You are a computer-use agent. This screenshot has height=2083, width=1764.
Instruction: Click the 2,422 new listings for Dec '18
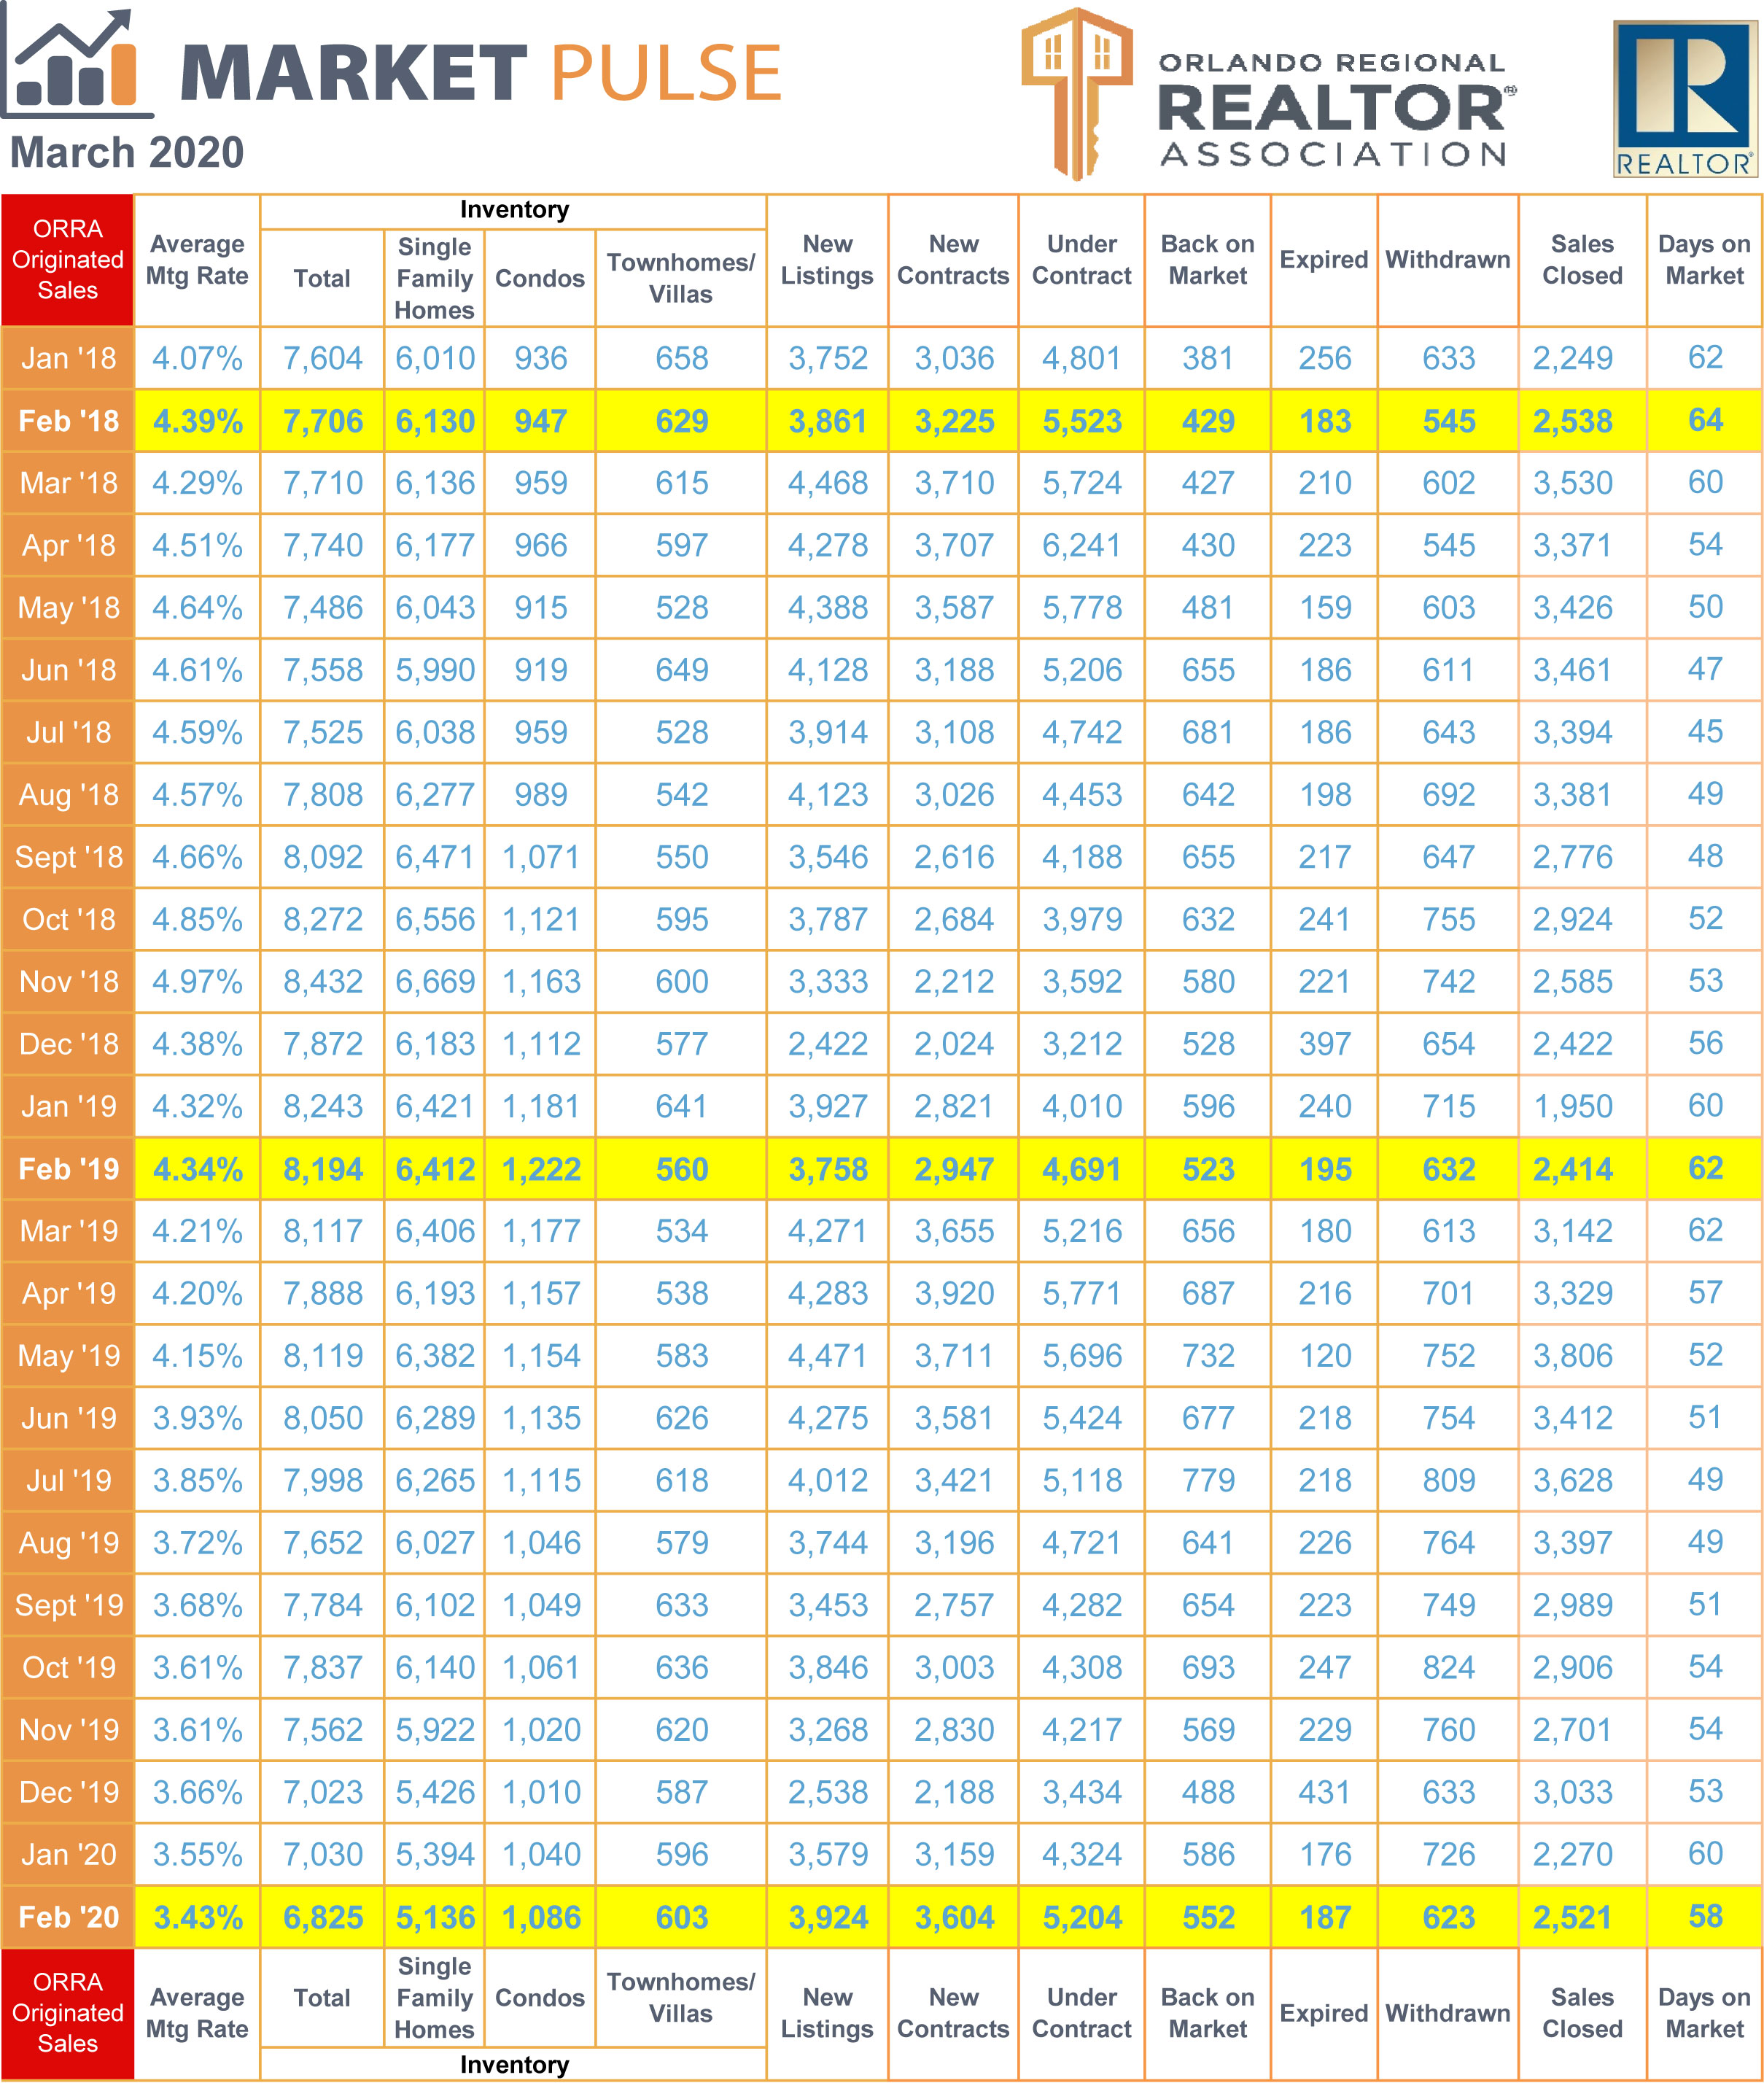pyautogui.click(x=828, y=1044)
